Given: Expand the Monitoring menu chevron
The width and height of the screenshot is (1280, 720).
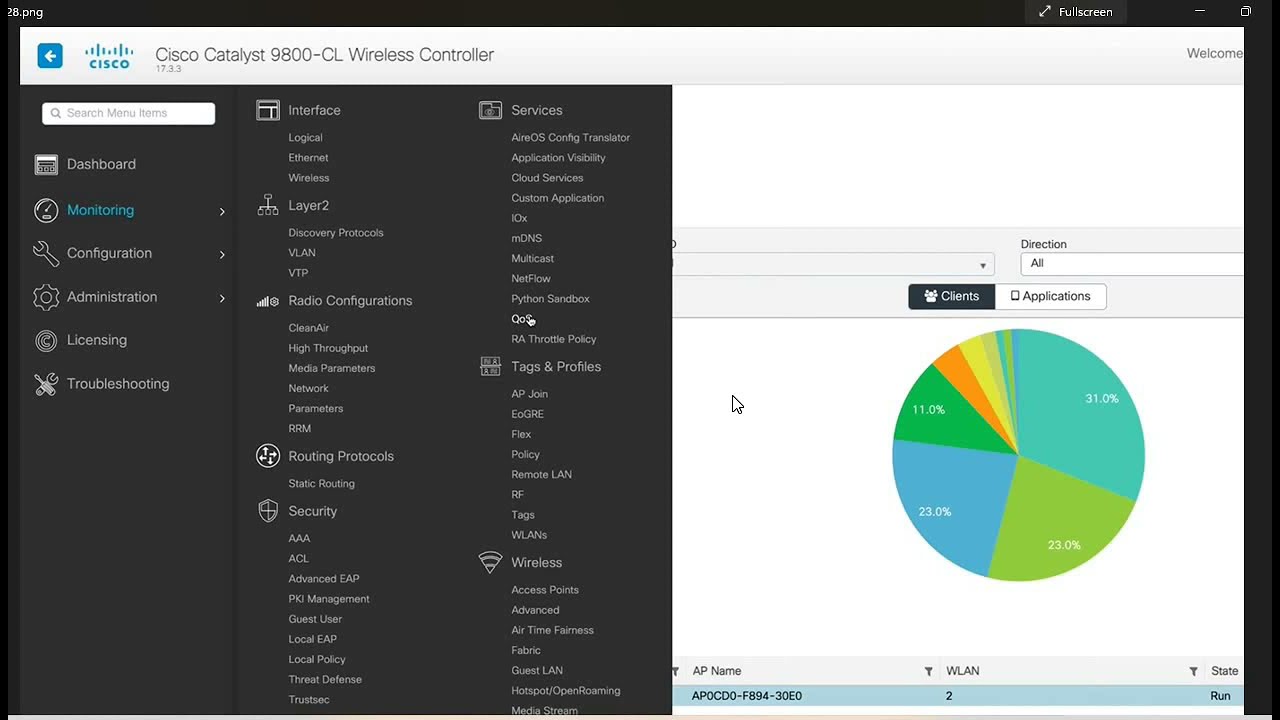Looking at the screenshot, I should coord(222,211).
